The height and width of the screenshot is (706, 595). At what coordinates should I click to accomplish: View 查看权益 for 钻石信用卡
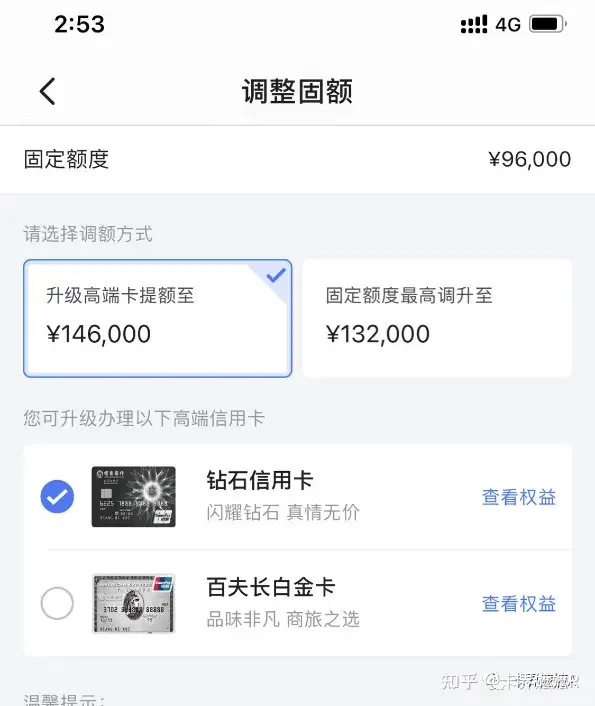point(519,498)
